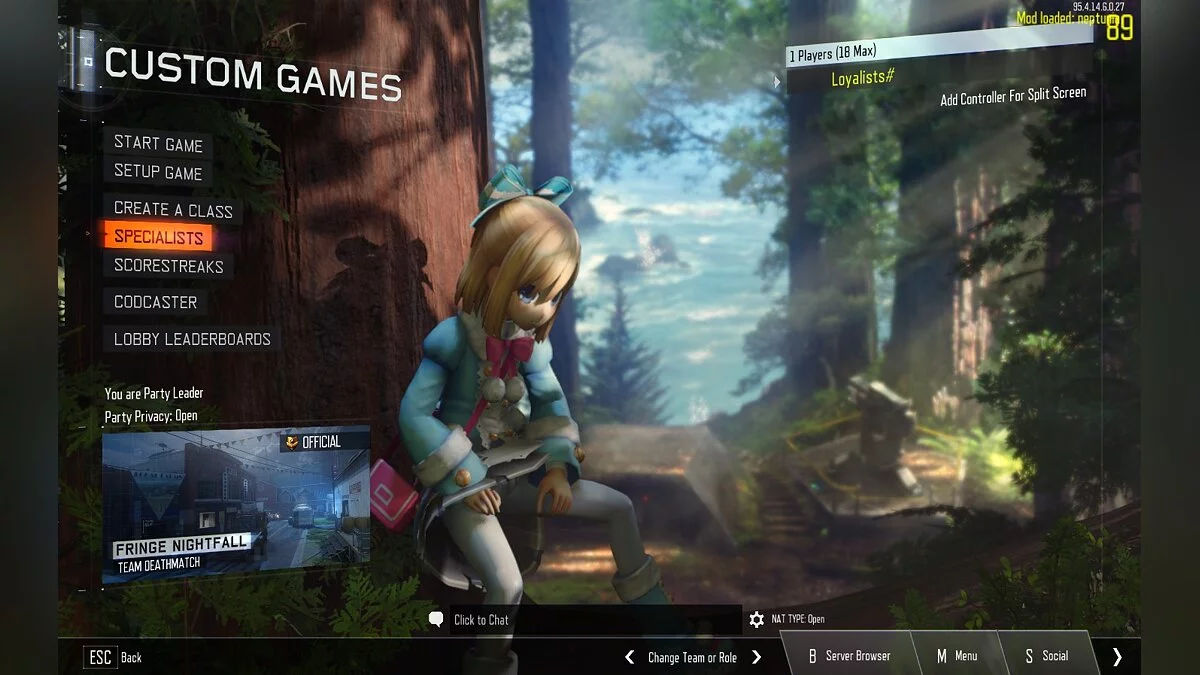Select the Fringe Nightfall map thumbnail
This screenshot has width=1200, height=675.
236,504
